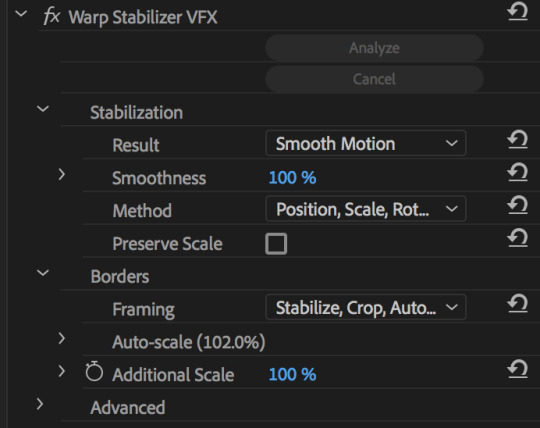The height and width of the screenshot is (428, 540).
Task: Open the Framing dropdown
Action: tap(366, 307)
